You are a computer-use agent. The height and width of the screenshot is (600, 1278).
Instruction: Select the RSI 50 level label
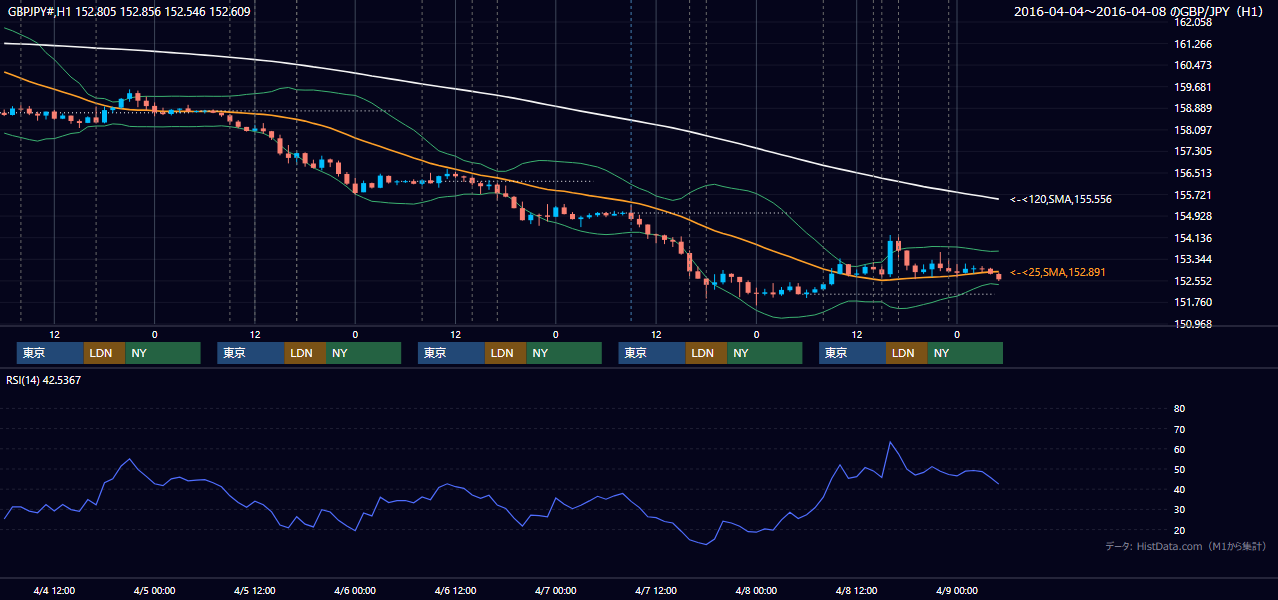(x=1179, y=469)
